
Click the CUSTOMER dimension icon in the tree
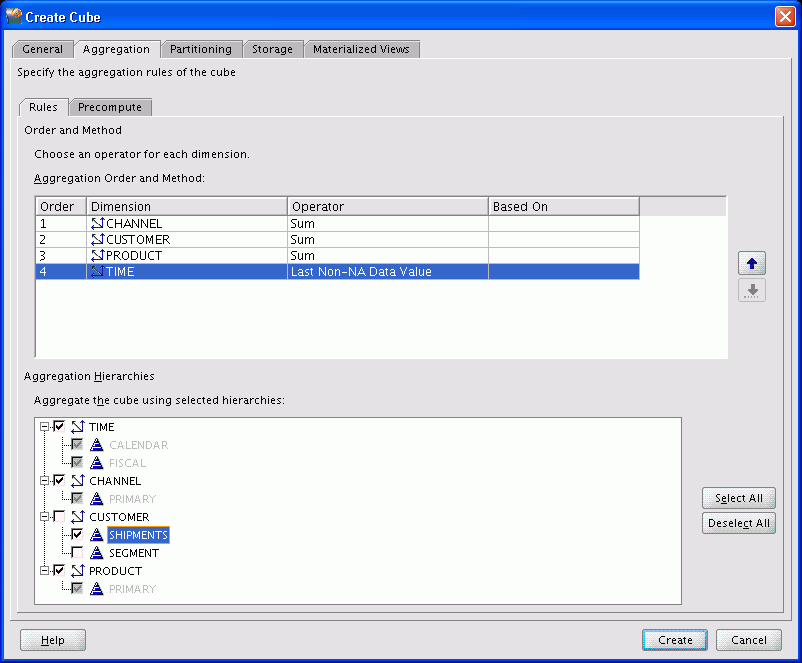(x=76, y=516)
